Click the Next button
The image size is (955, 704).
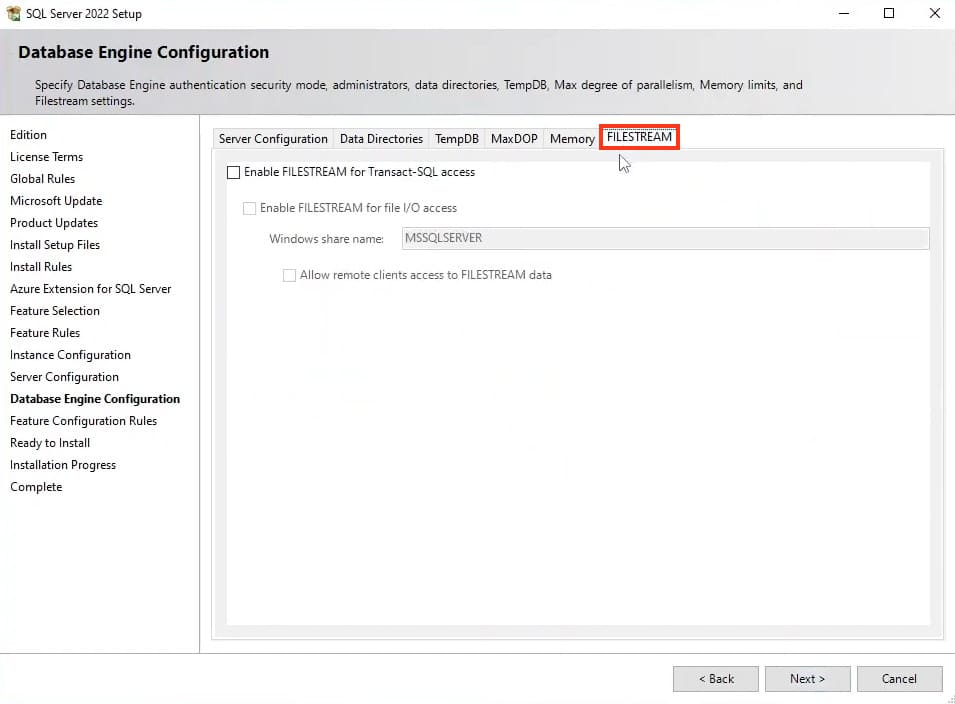point(807,679)
